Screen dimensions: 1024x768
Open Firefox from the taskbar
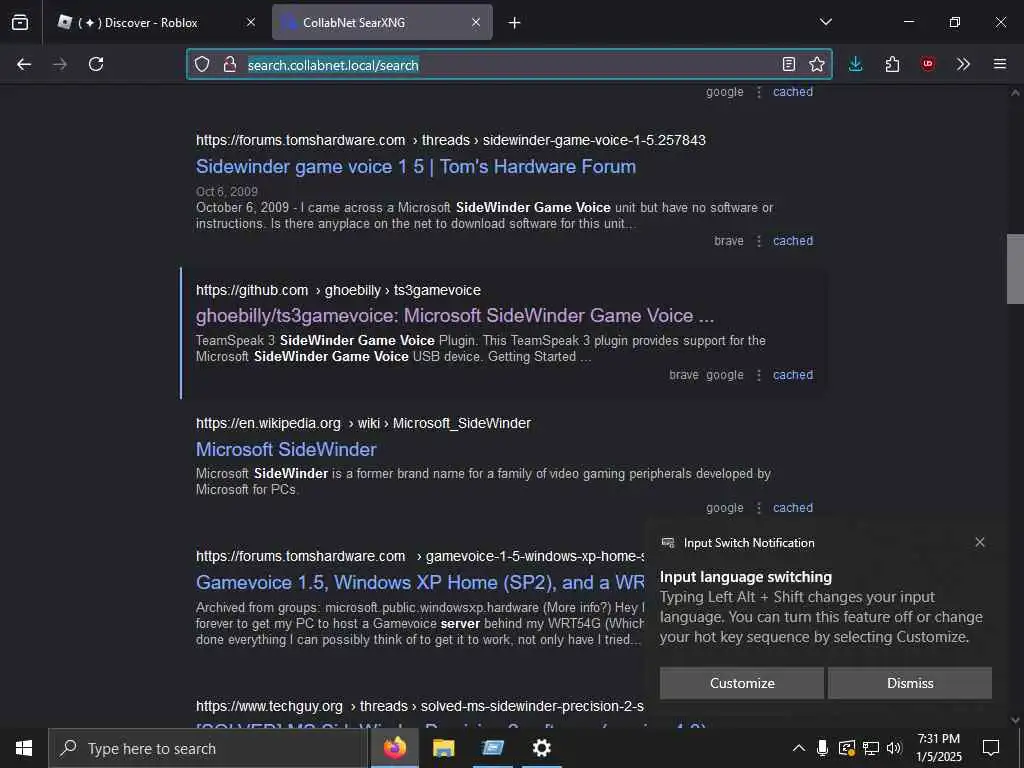coord(394,748)
